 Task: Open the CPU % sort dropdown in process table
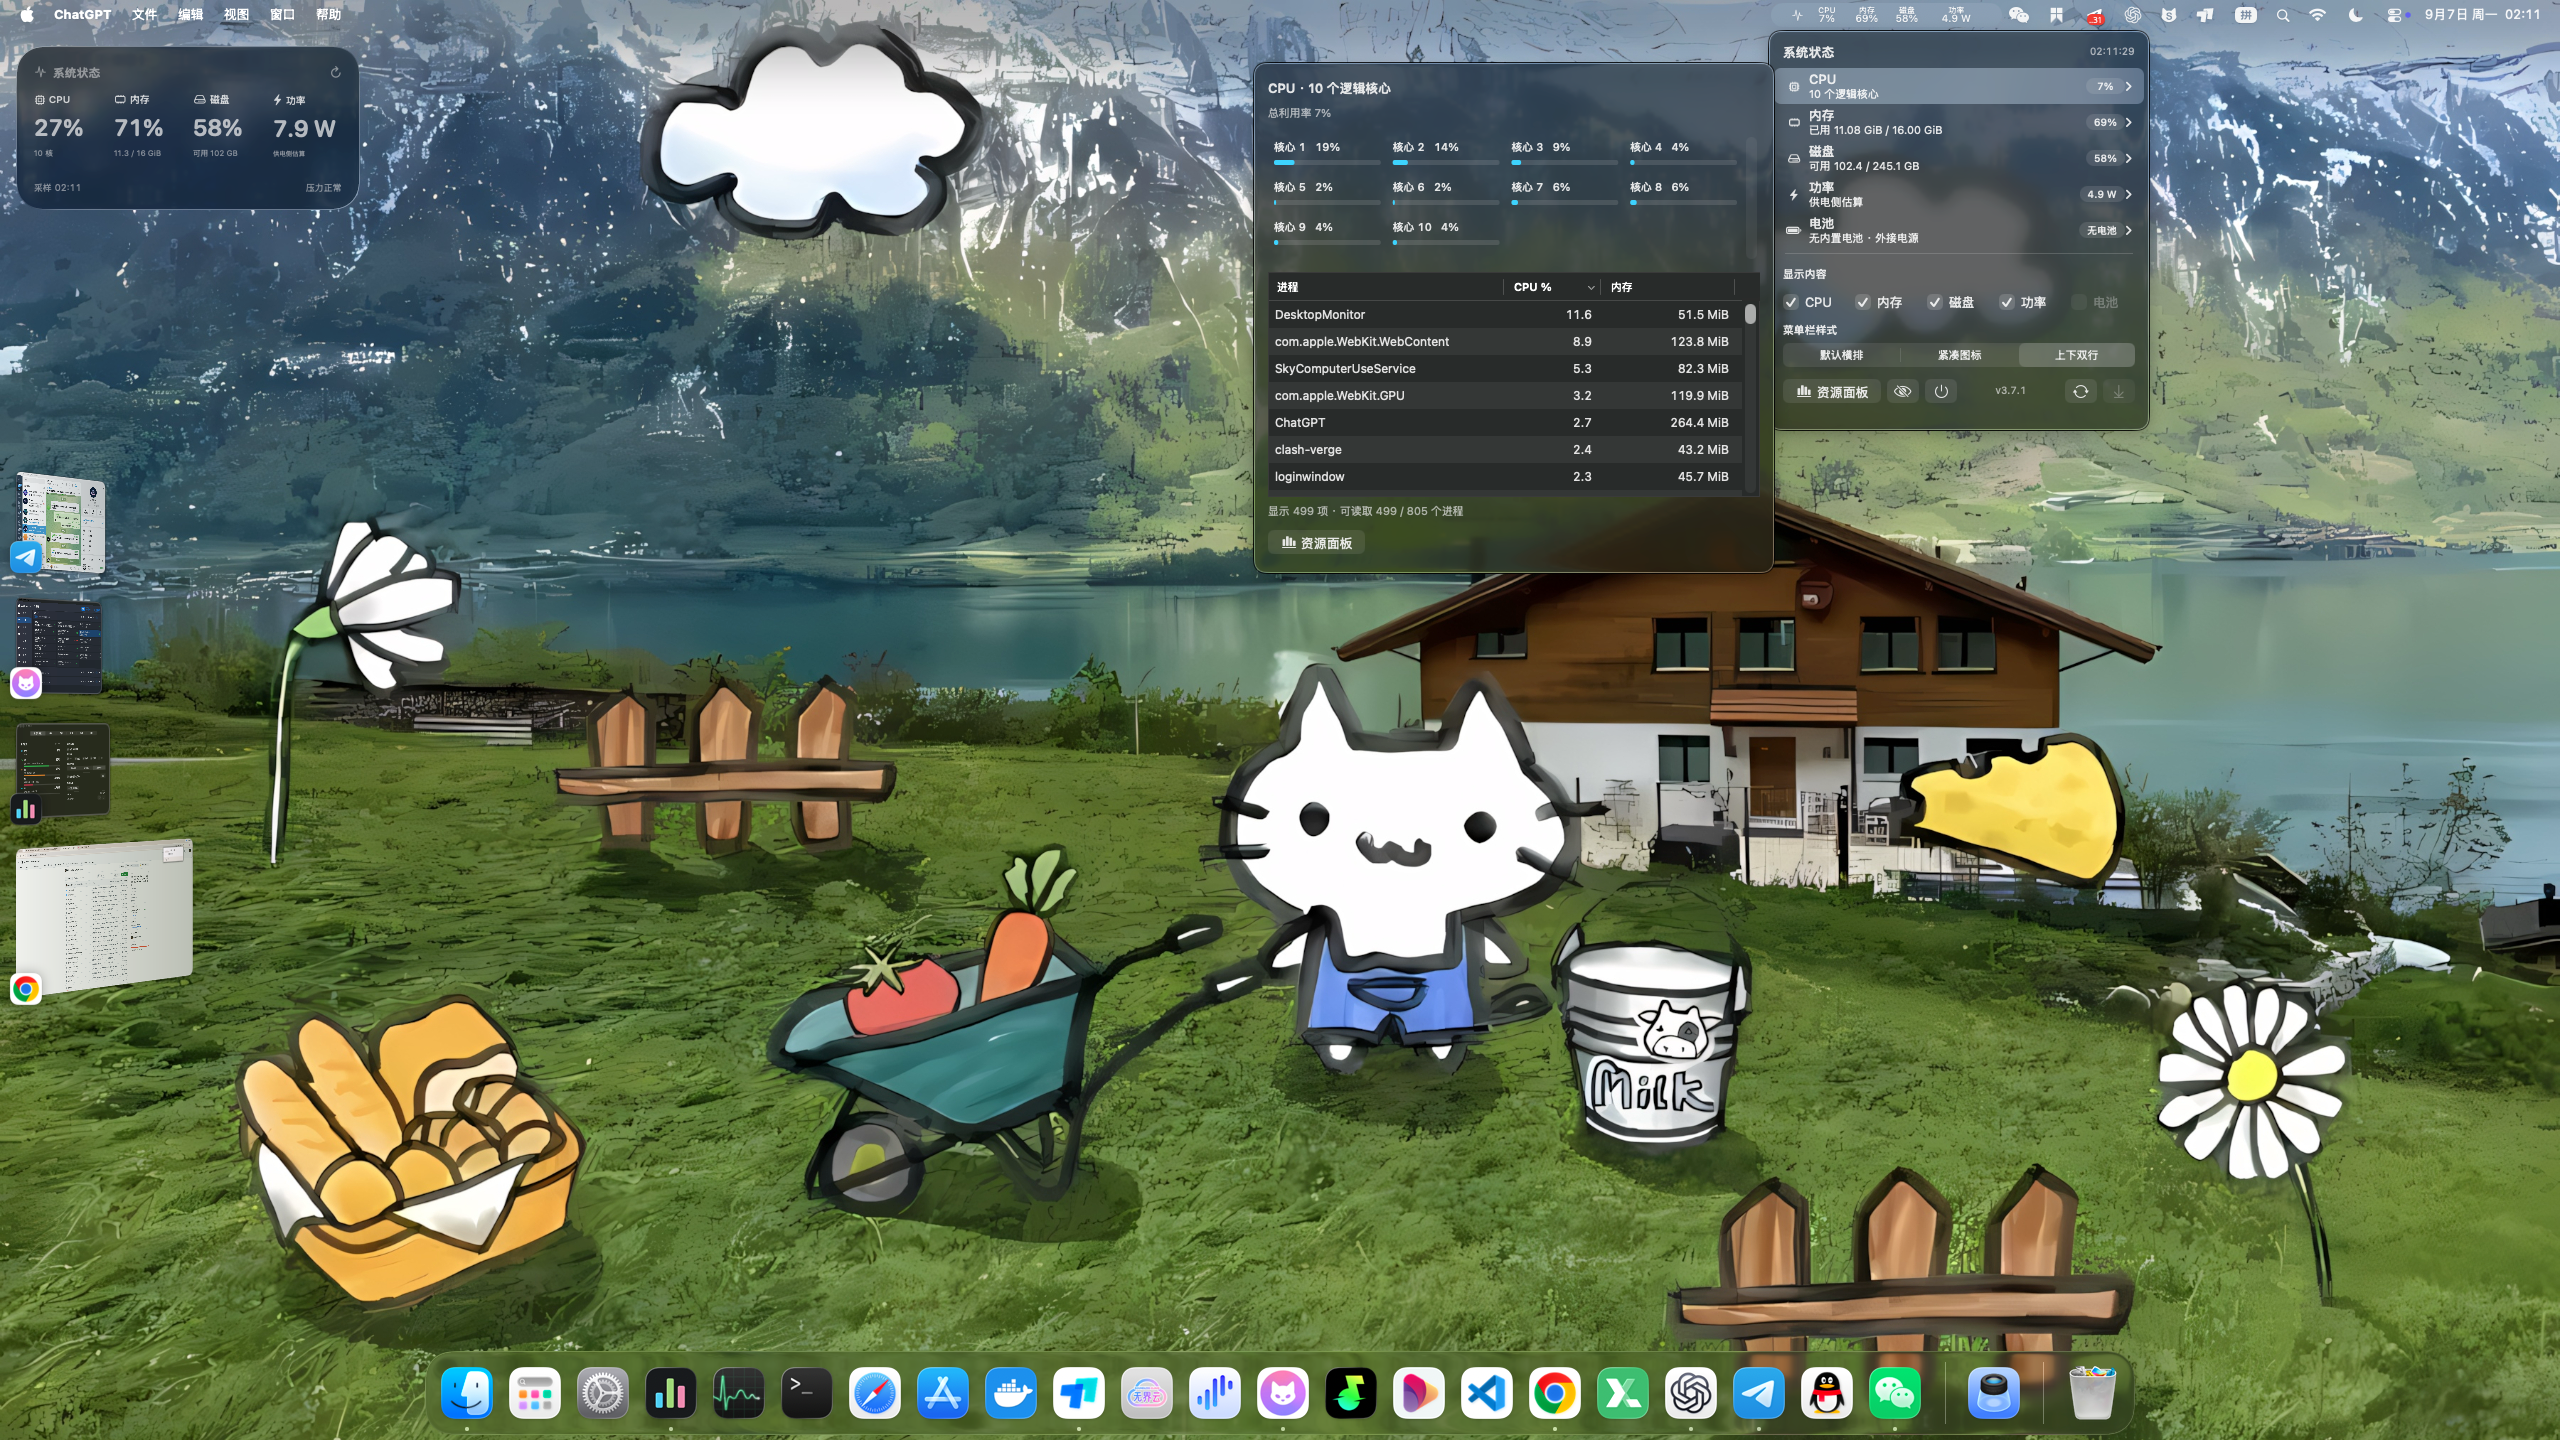tap(1590, 287)
